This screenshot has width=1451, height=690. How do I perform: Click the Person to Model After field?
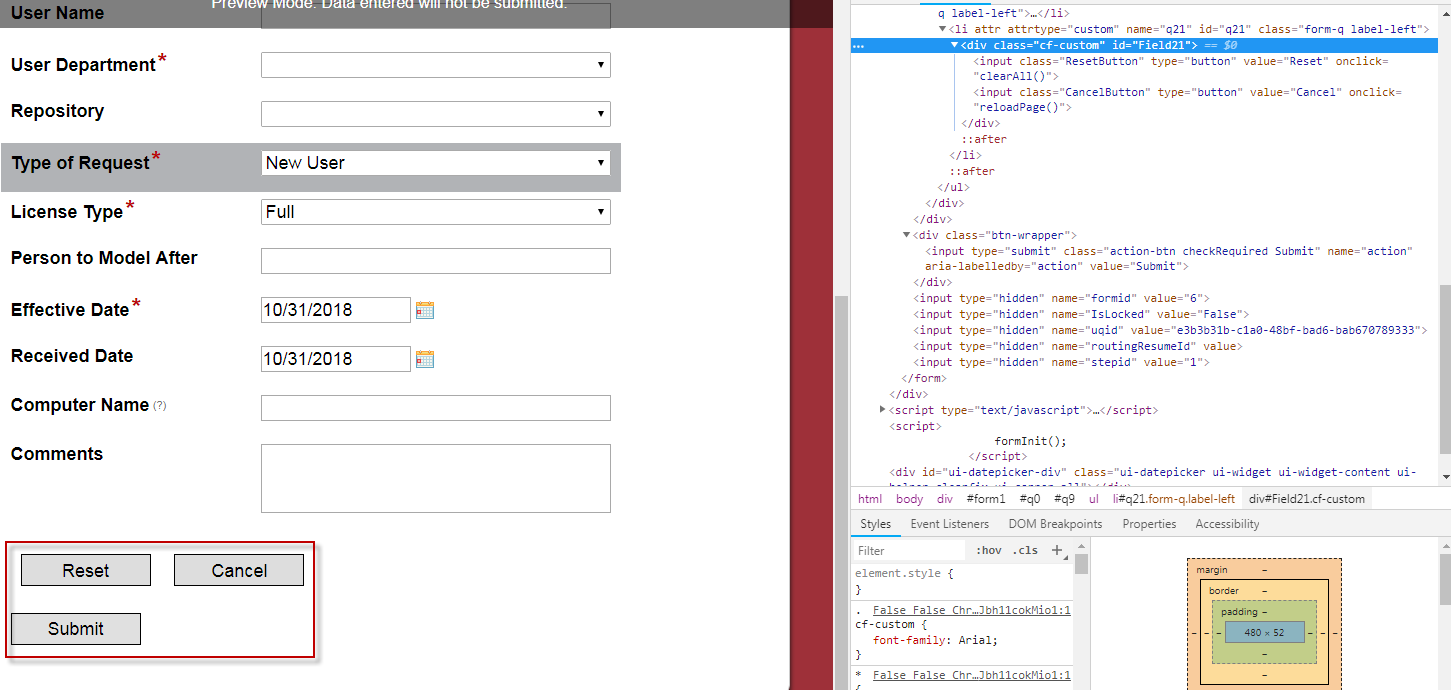(435, 261)
